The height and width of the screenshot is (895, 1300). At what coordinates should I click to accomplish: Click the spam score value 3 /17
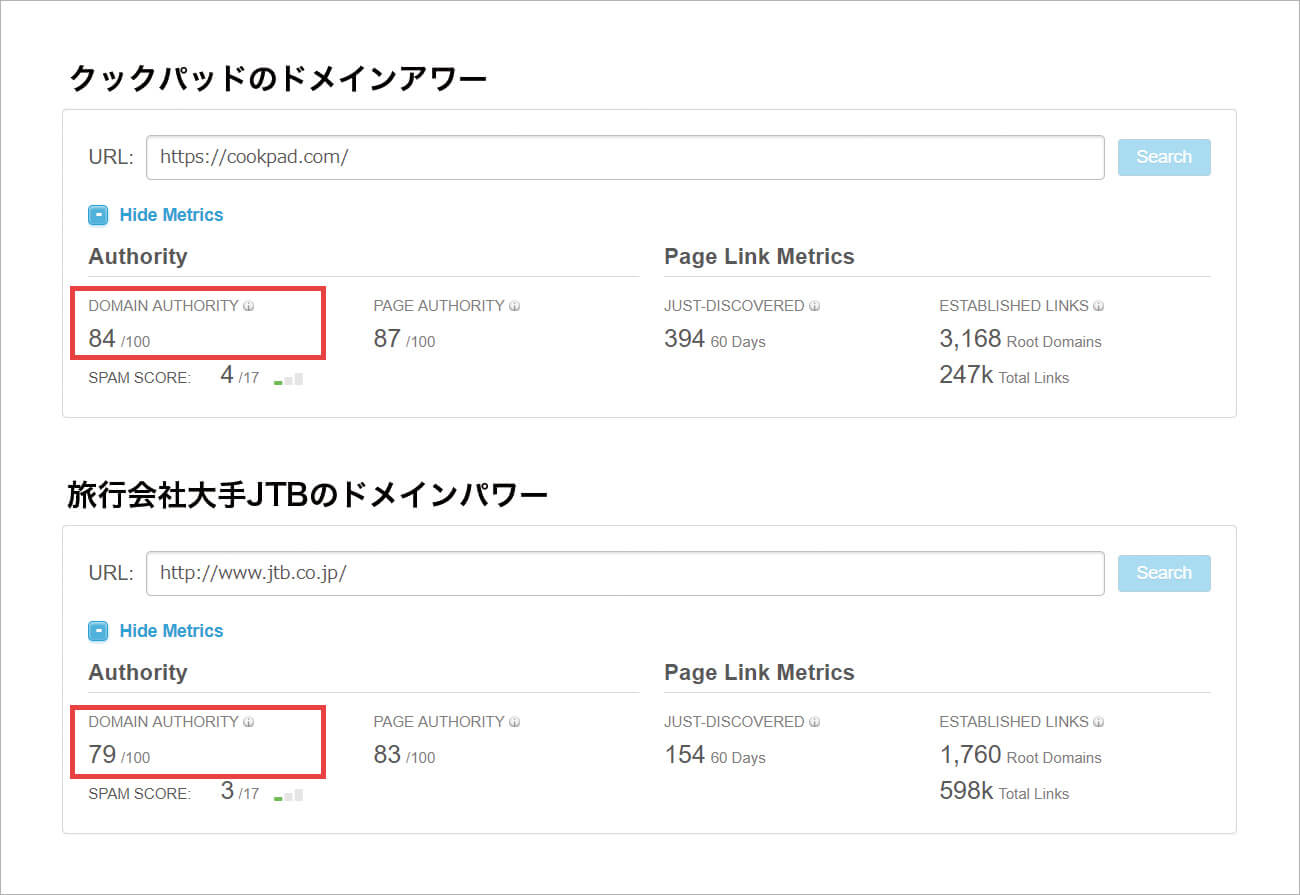tap(240, 792)
